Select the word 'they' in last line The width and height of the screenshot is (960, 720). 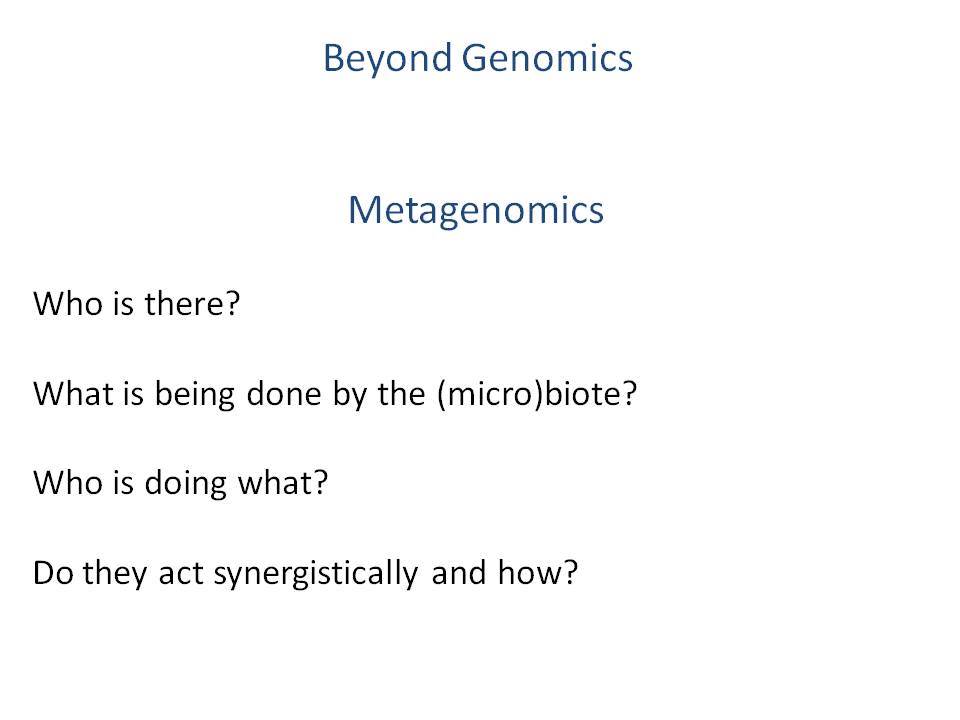(115, 575)
